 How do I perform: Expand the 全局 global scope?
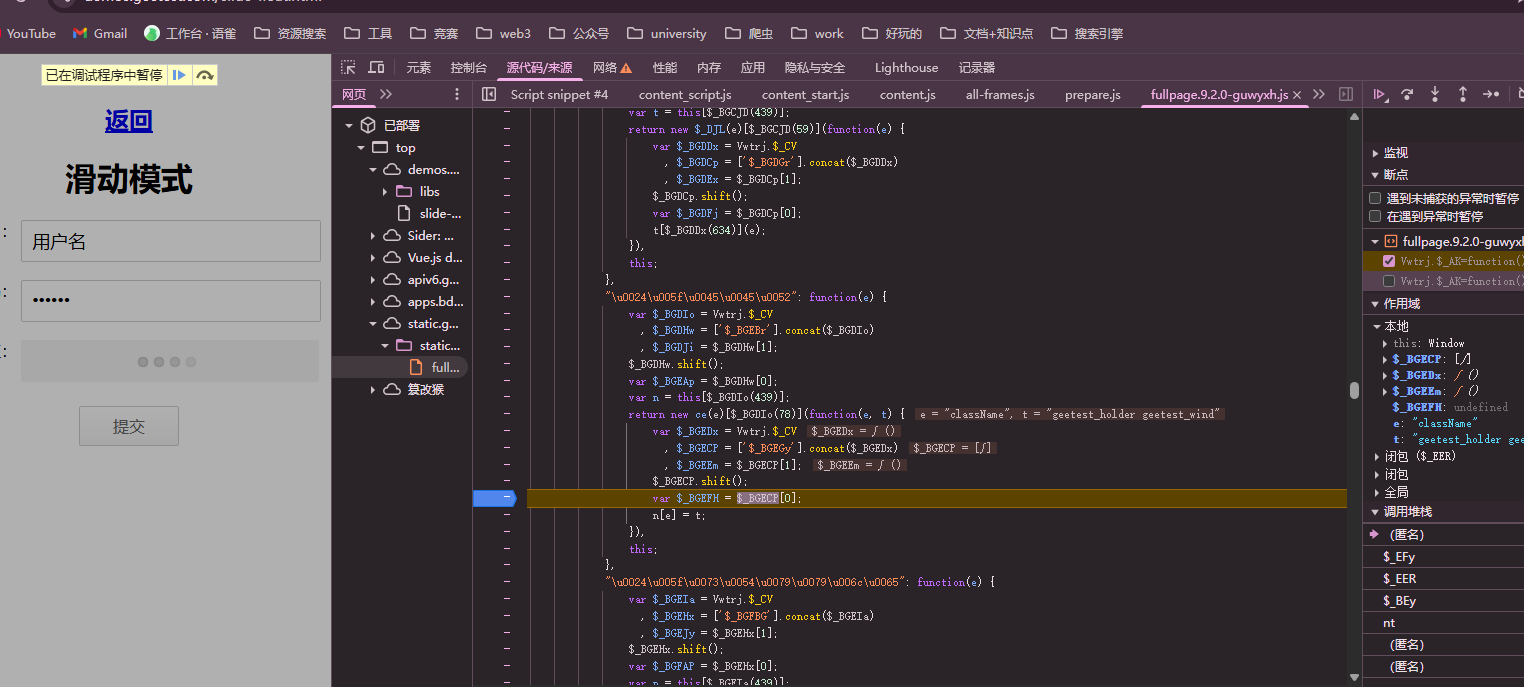tap(1378, 492)
